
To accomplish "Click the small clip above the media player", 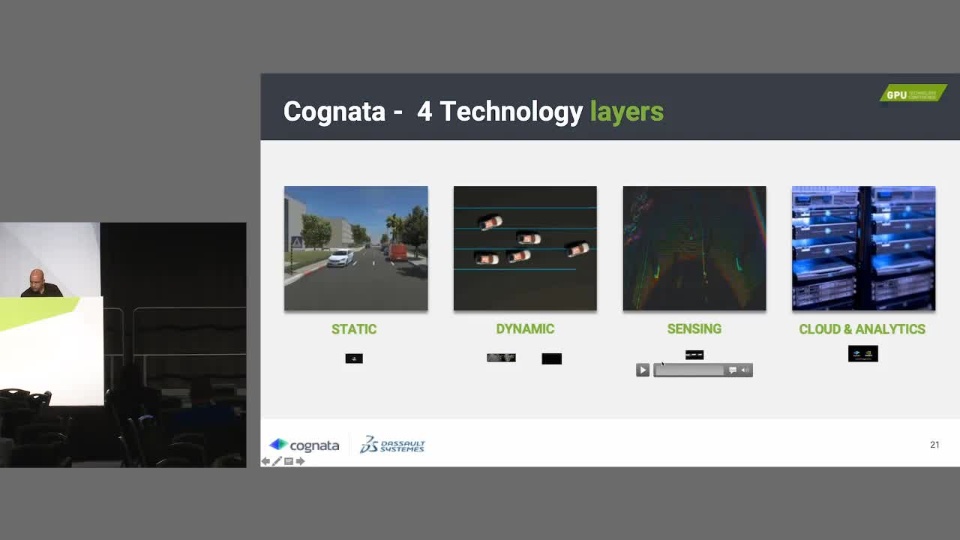I will [694, 354].
